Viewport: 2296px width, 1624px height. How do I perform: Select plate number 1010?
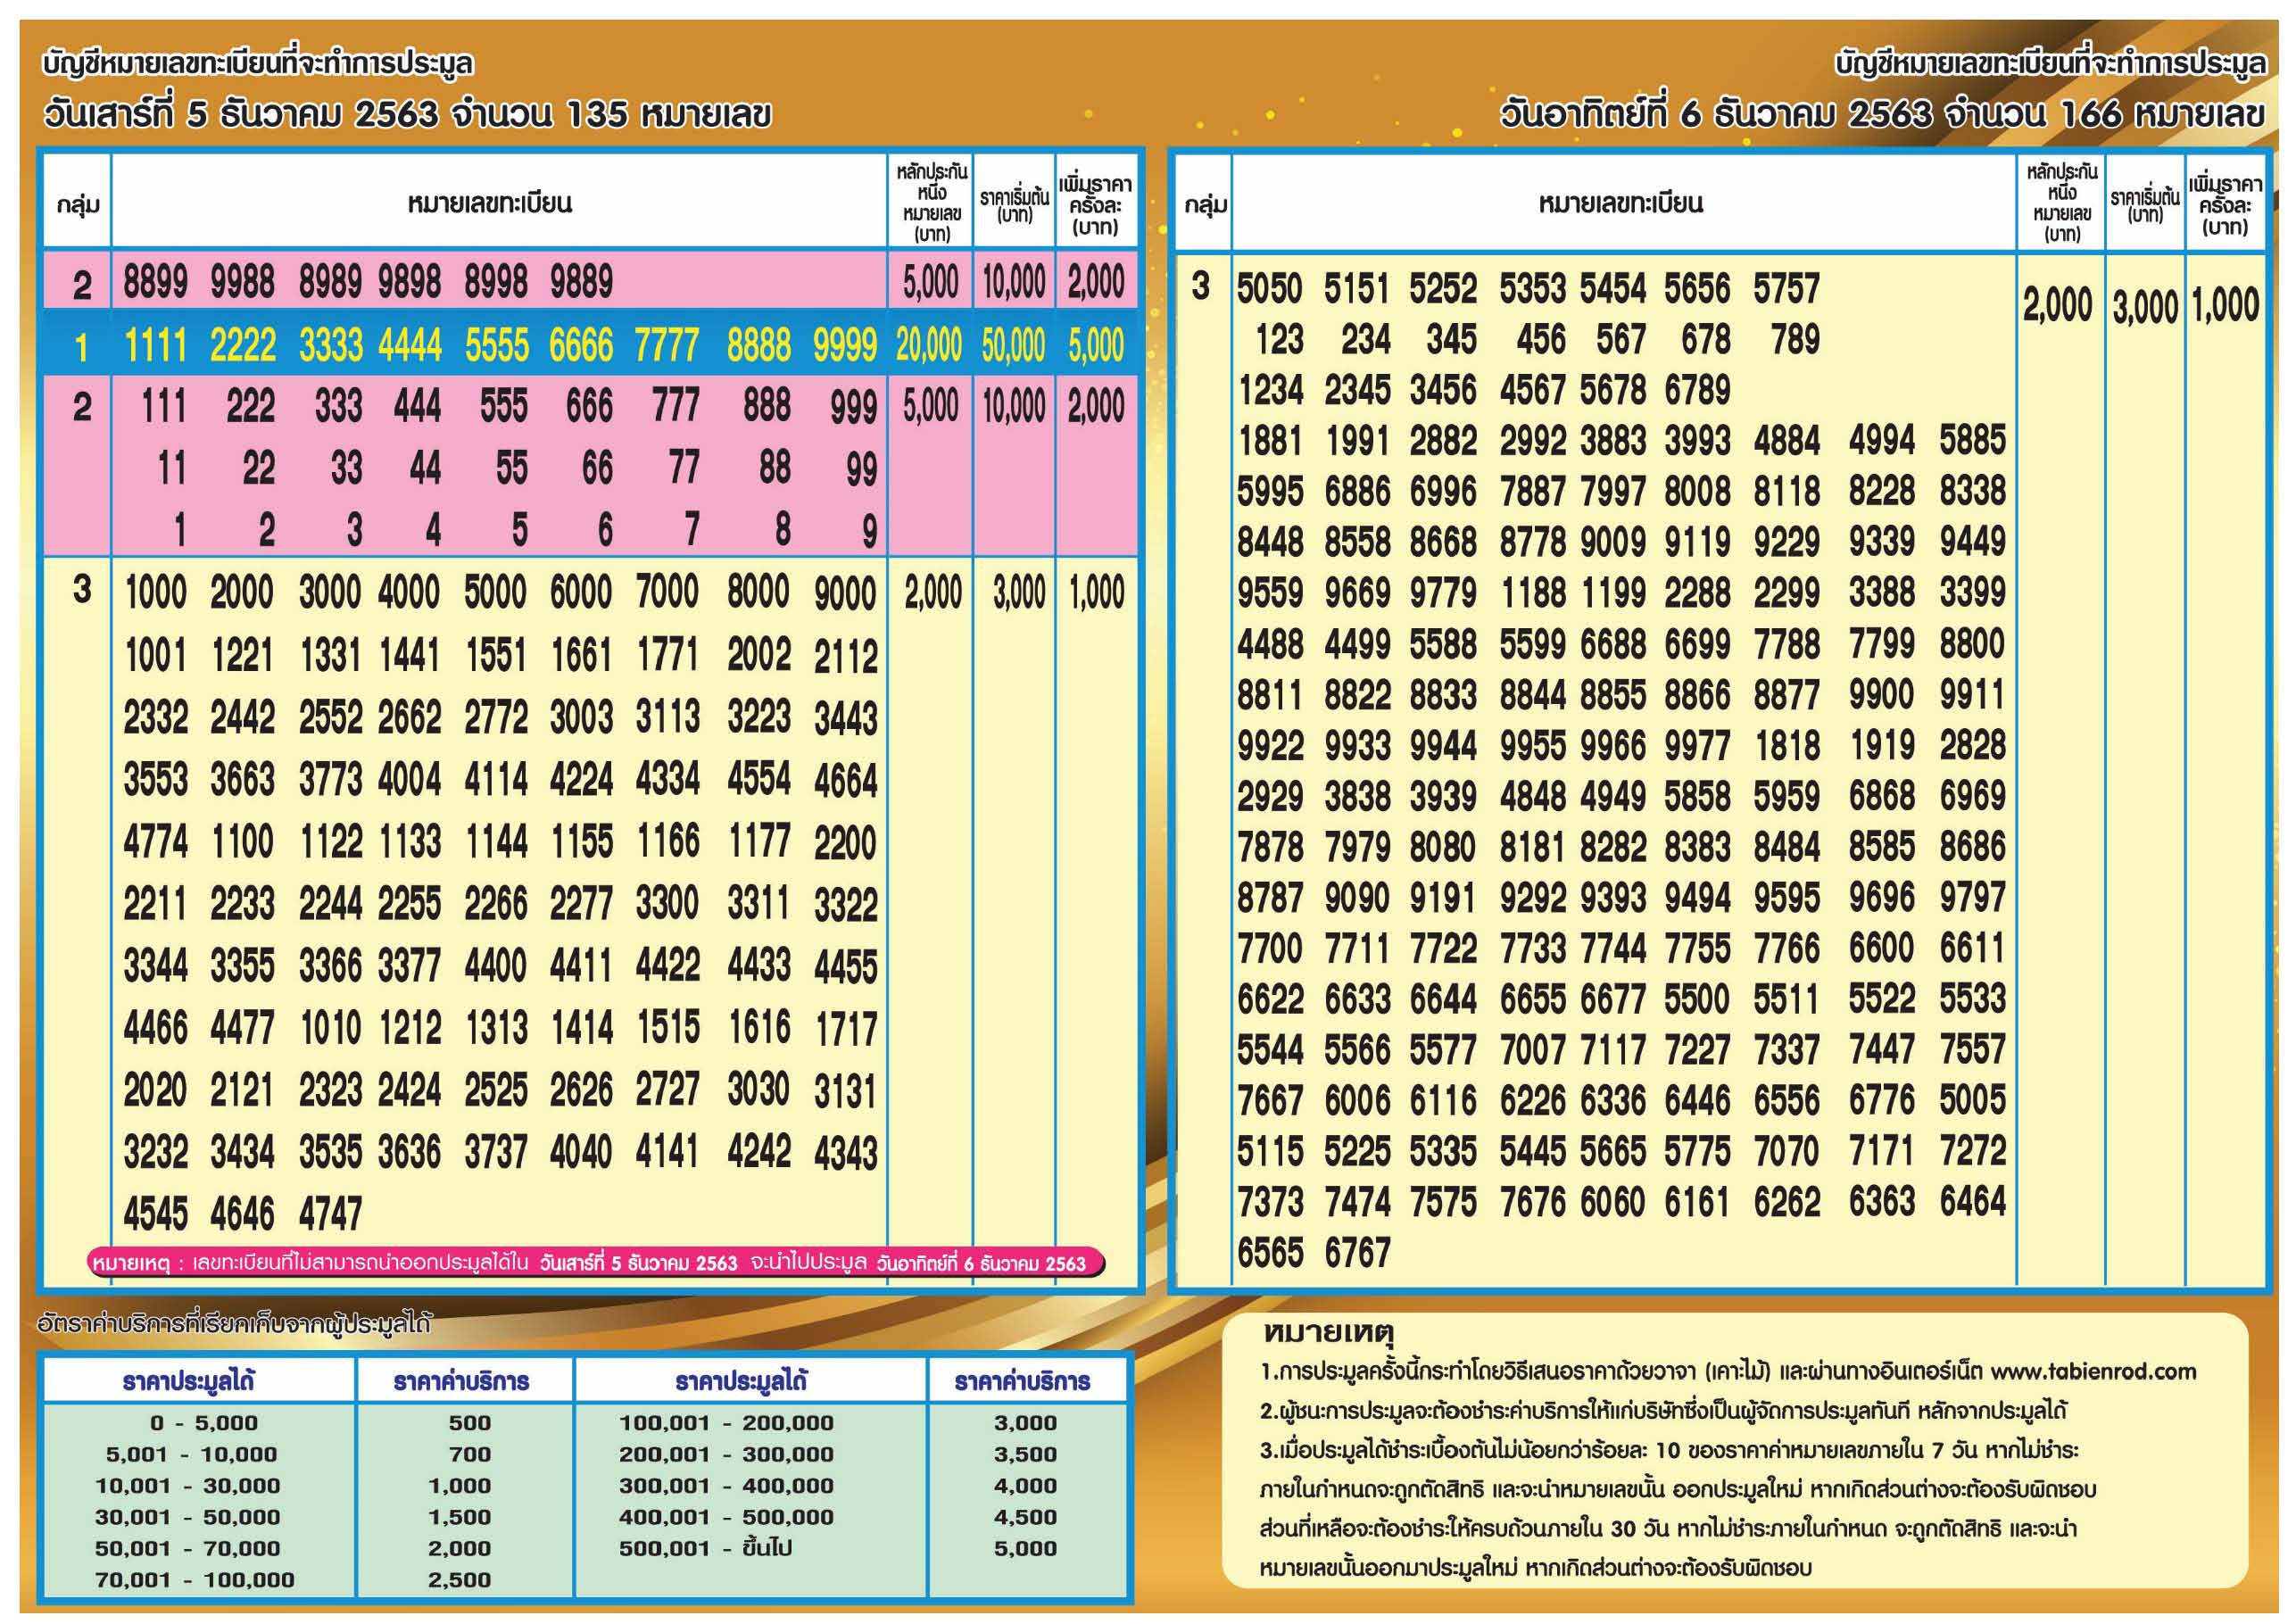click(x=330, y=1028)
